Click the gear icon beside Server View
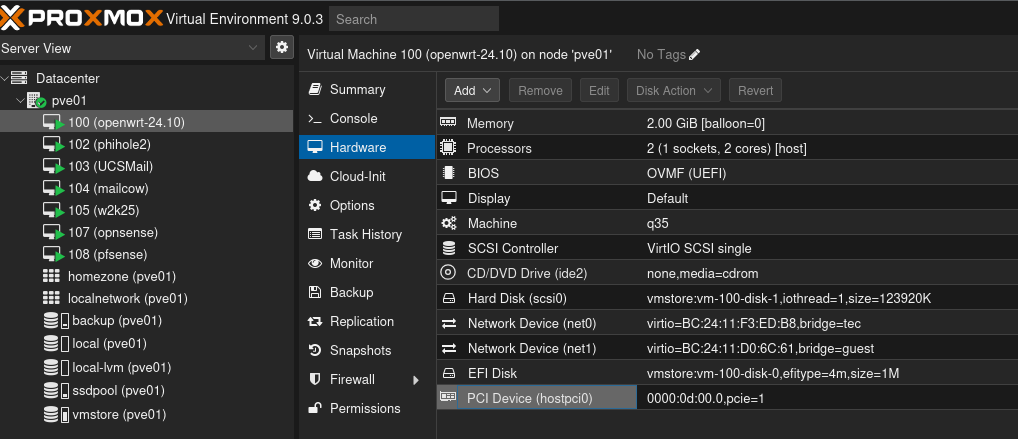This screenshot has height=439, width=1018. (x=281, y=47)
